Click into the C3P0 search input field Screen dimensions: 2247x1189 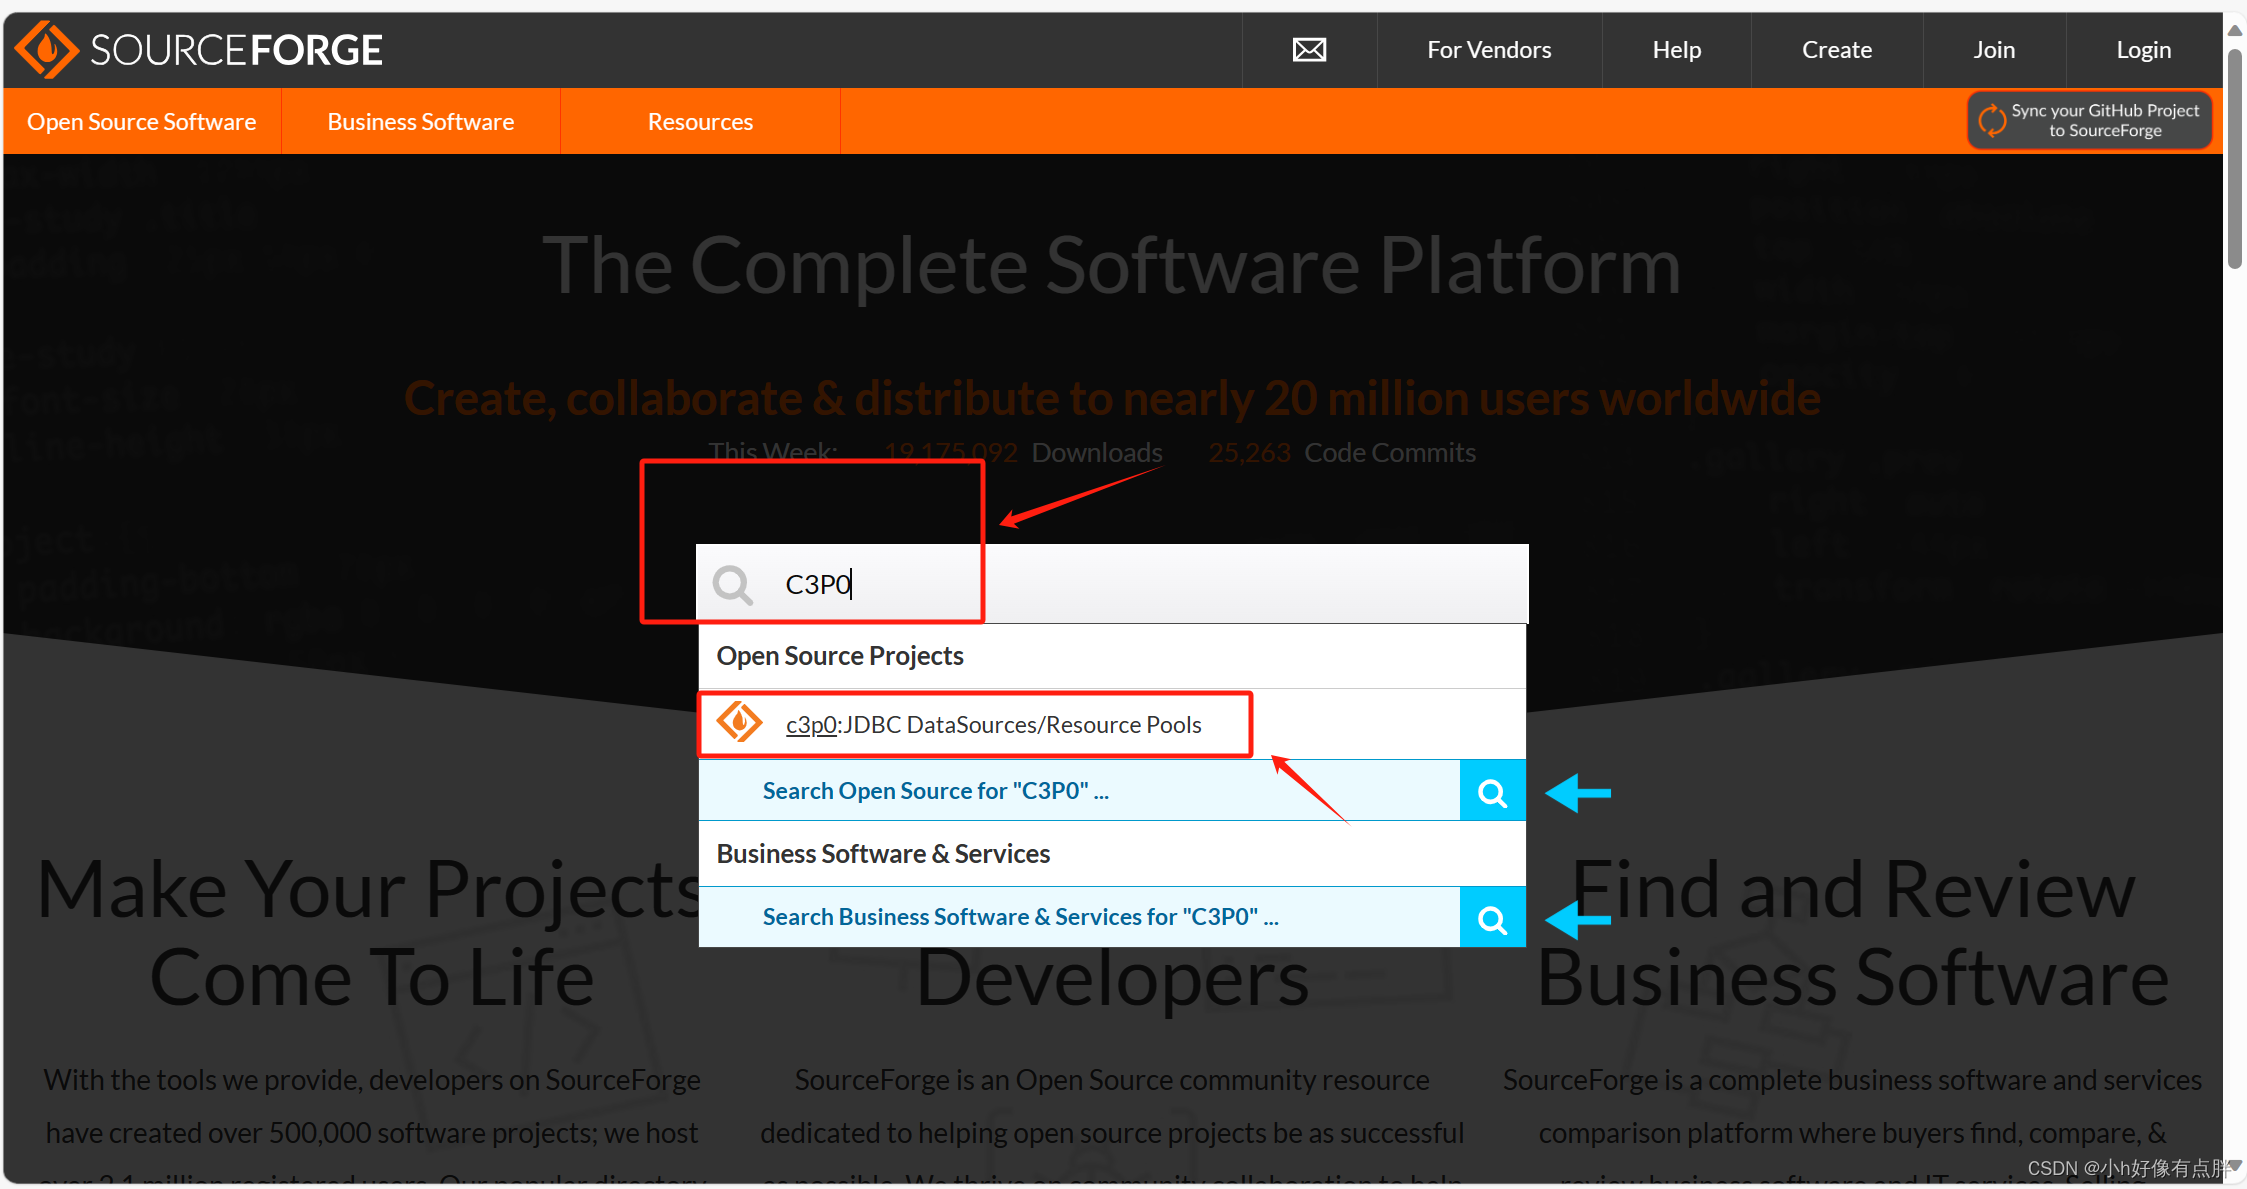(x=1112, y=584)
